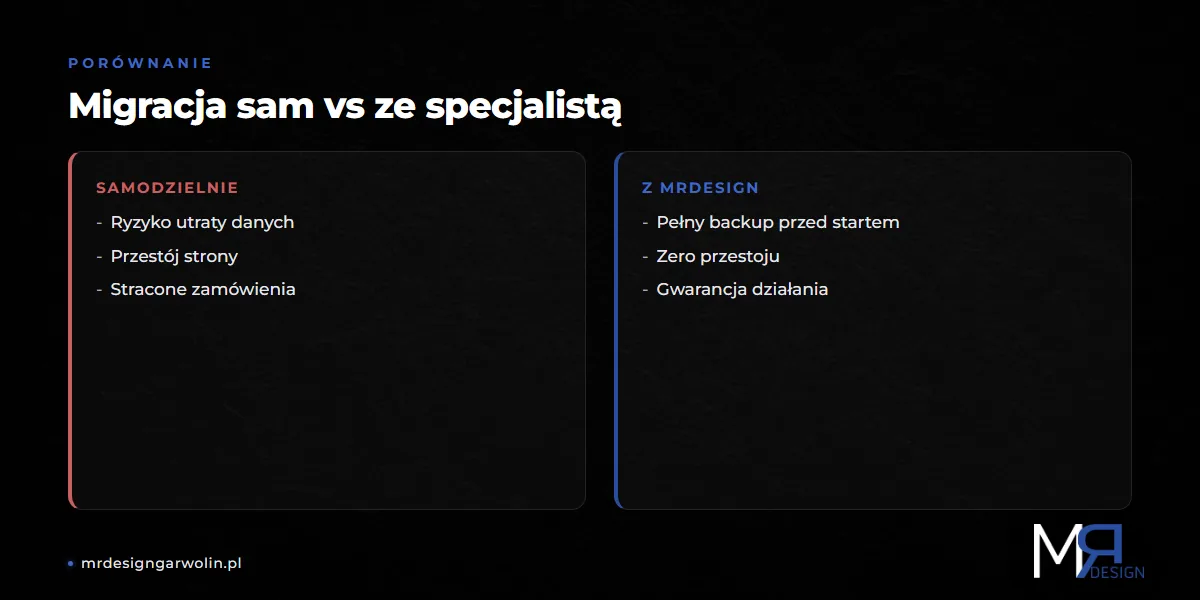Select the Z MRDESIGN card title
This screenshot has height=600, width=1200.
(x=700, y=188)
